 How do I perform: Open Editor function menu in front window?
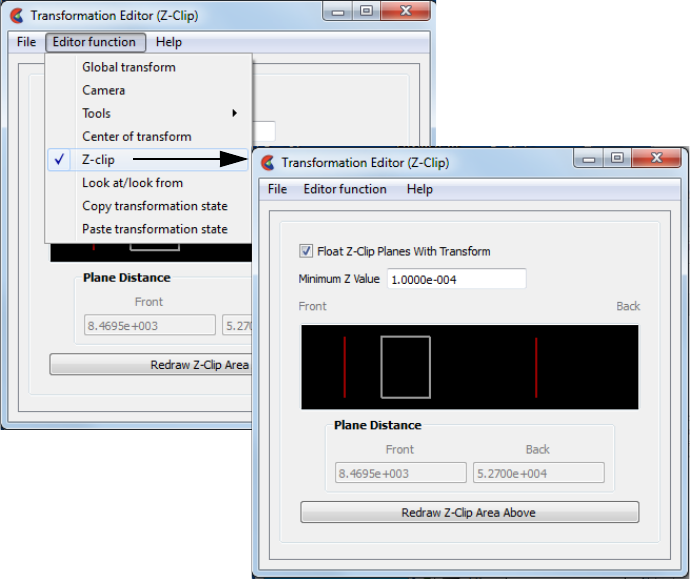tap(345, 189)
